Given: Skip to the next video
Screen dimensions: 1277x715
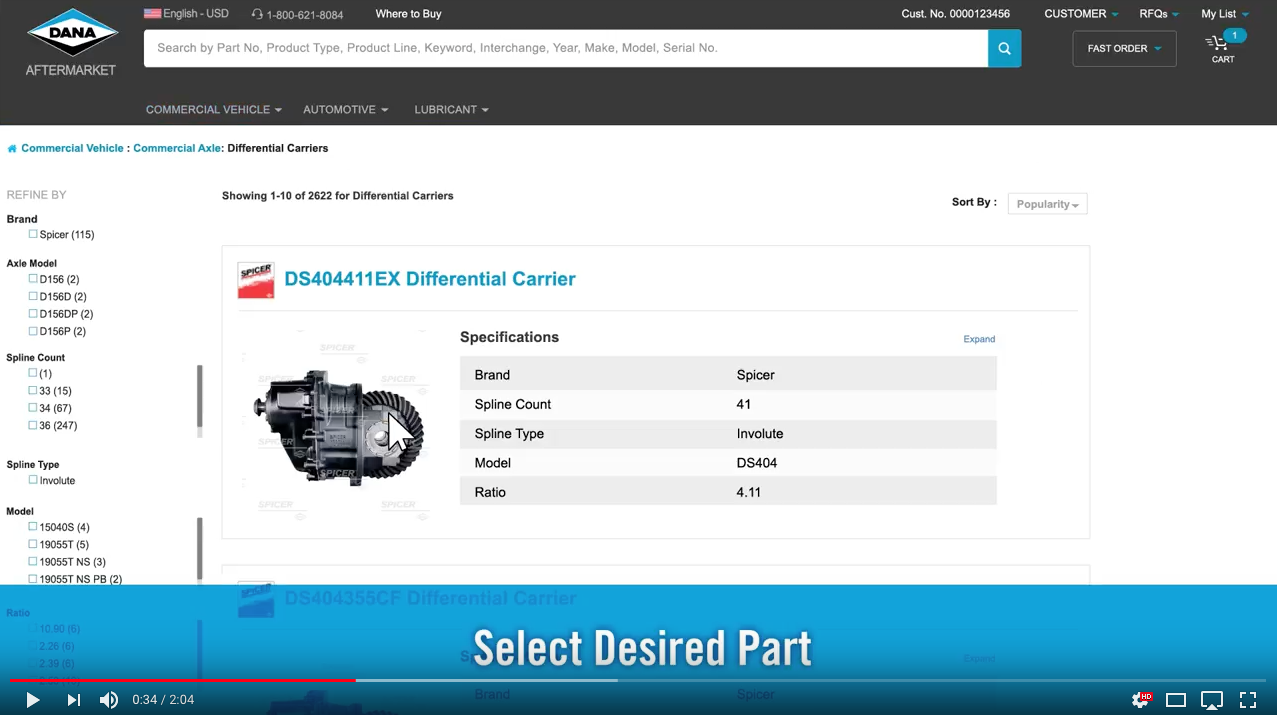Looking at the screenshot, I should coord(72,699).
